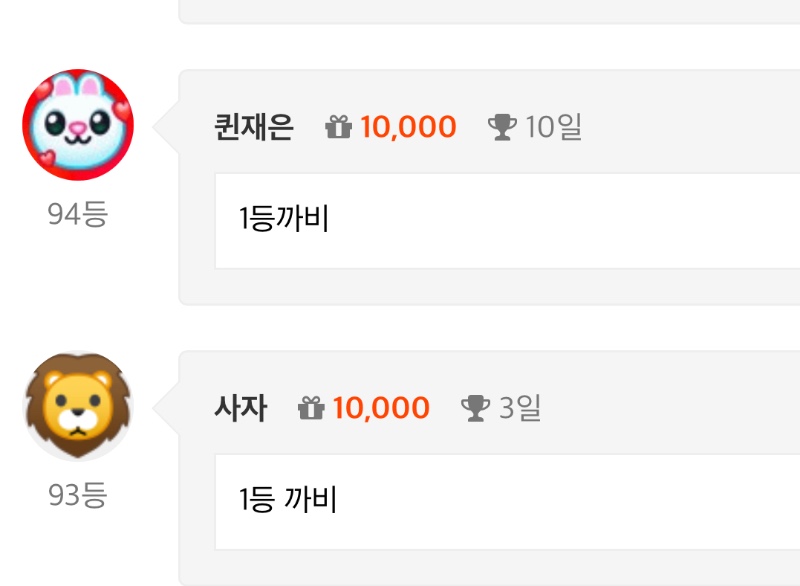
Task: Click the gift icon next to 사자
Action: pyautogui.click(x=311, y=407)
